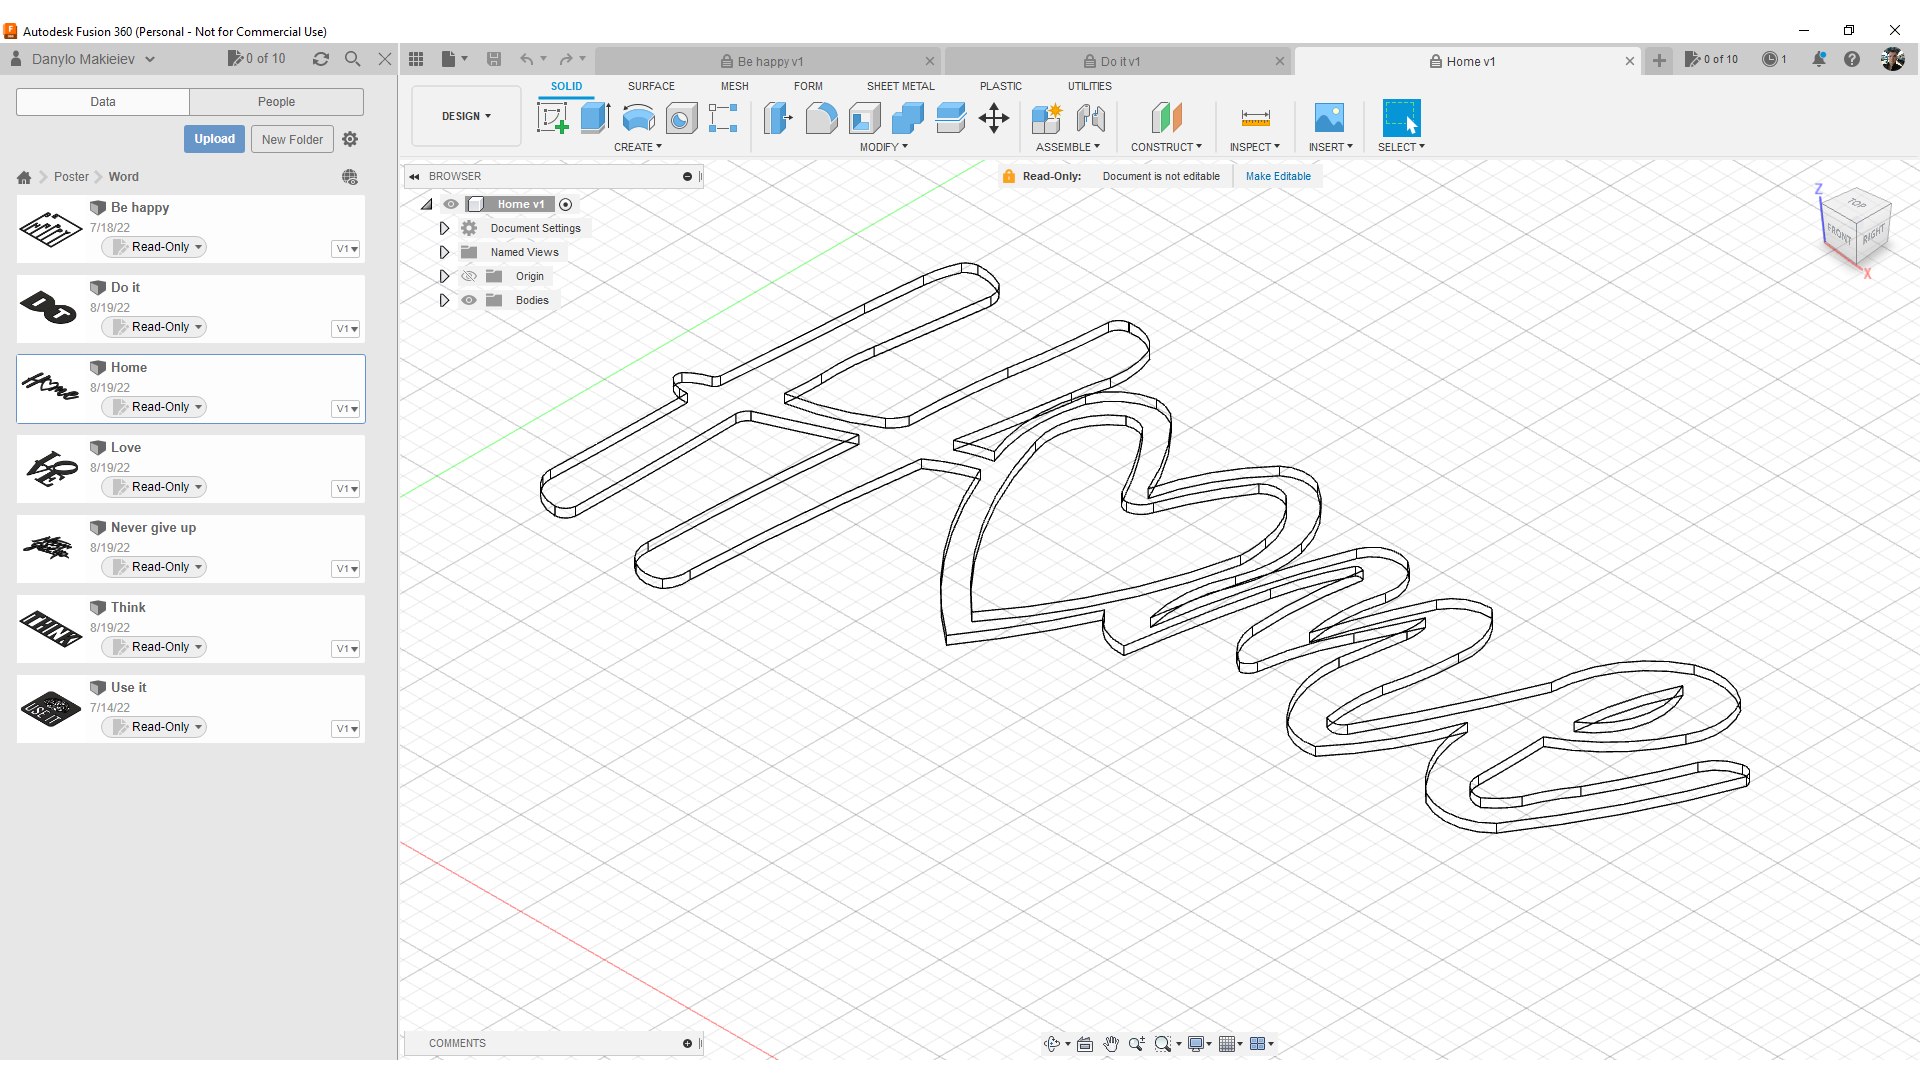The width and height of the screenshot is (1920, 1080).
Task: Select the Revolve tool icon
Action: [x=638, y=118]
